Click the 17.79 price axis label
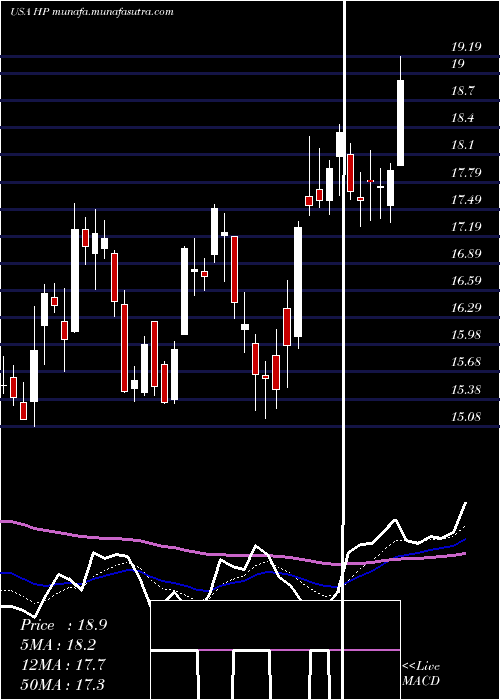500x700 pixels. tap(466, 172)
